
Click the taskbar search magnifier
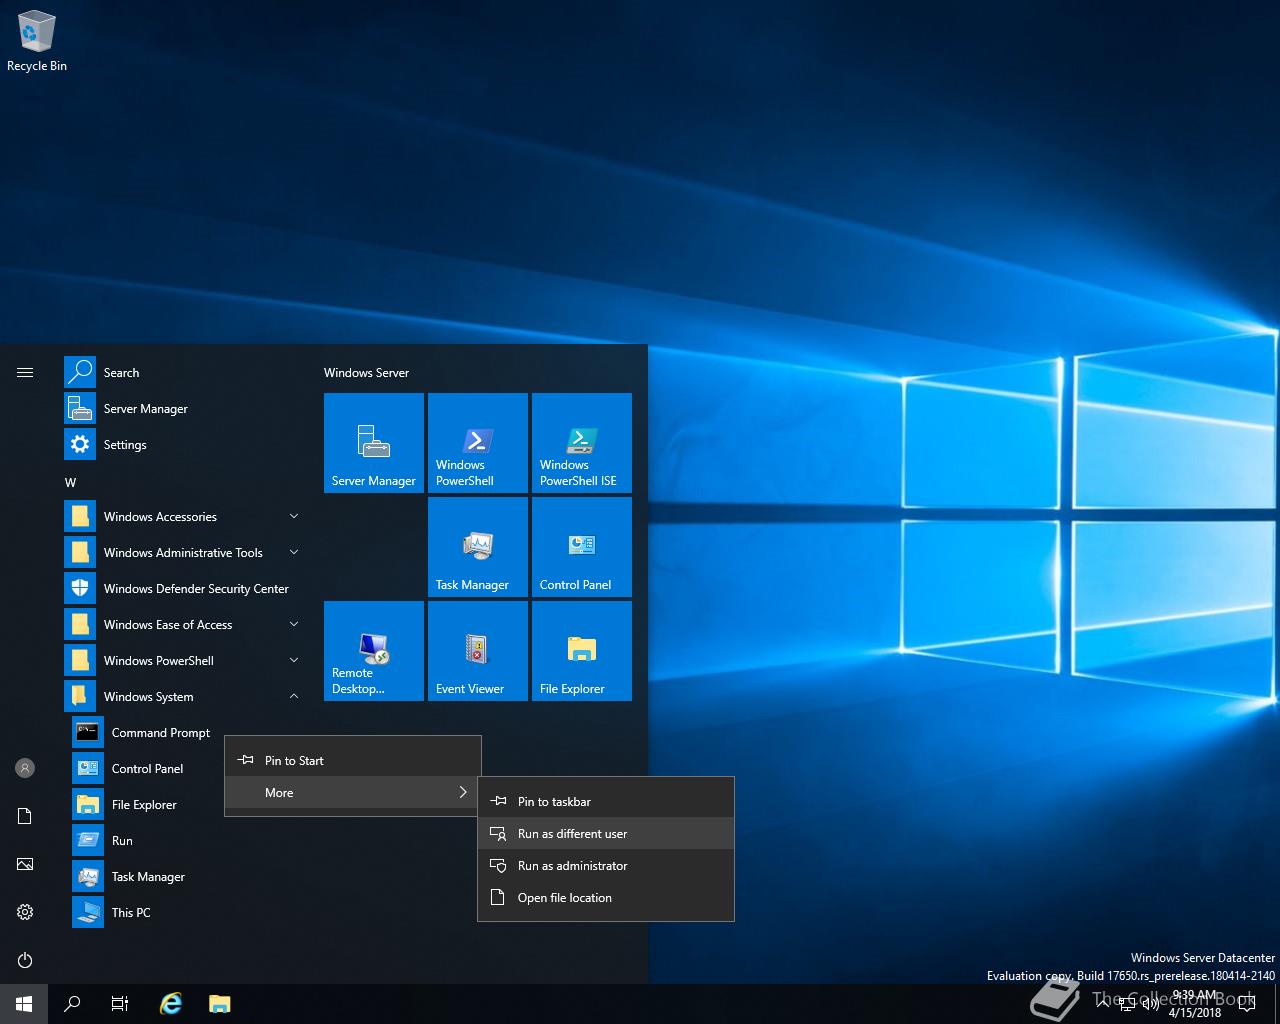pyautogui.click(x=72, y=1004)
